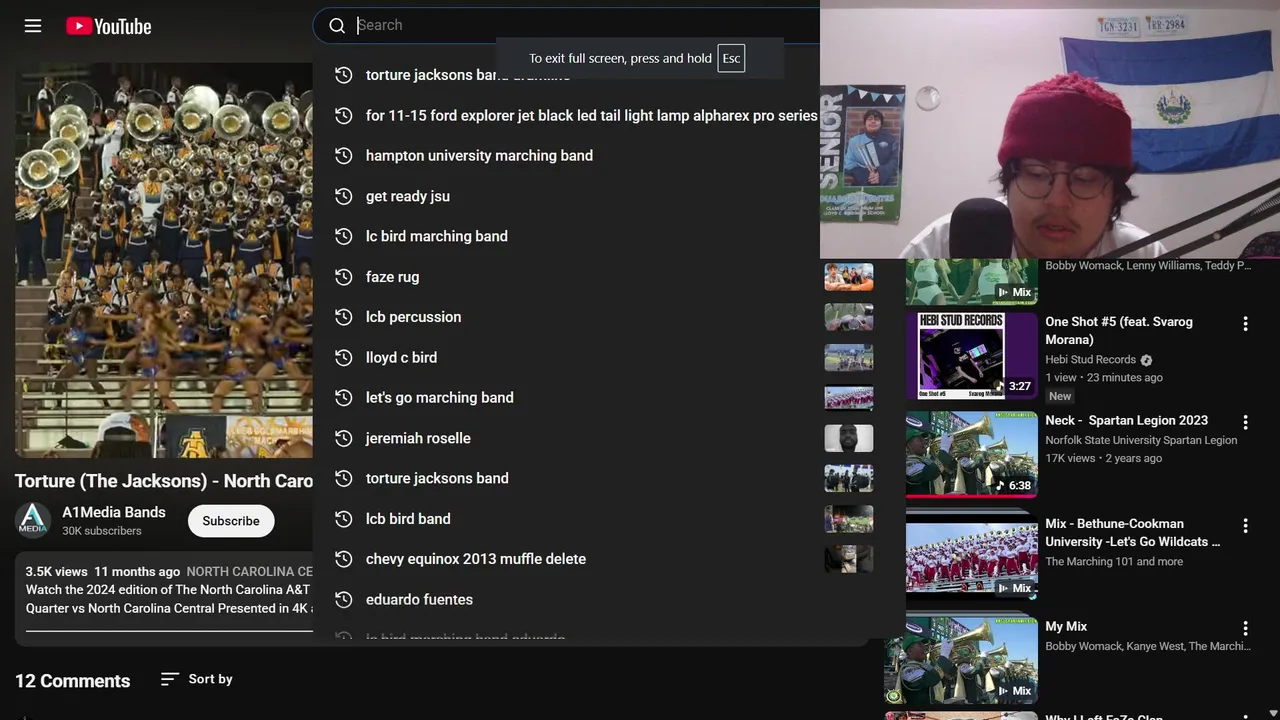Open more options for Bethune-Cookman mix

pyautogui.click(x=1245, y=526)
